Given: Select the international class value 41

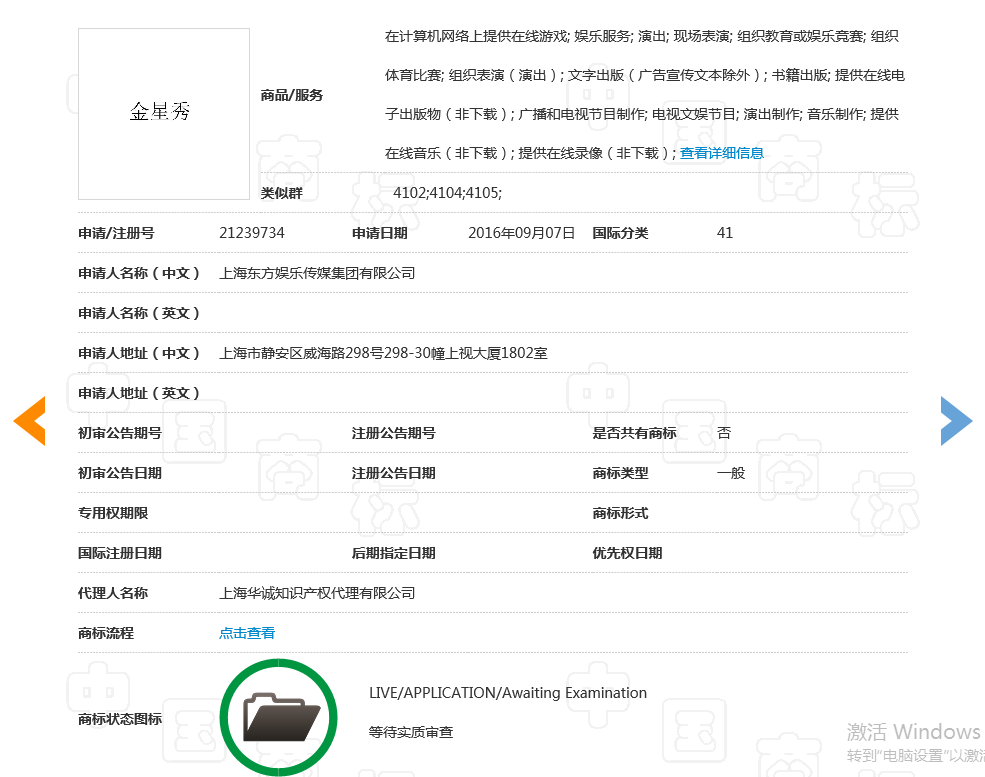Looking at the screenshot, I should [724, 232].
